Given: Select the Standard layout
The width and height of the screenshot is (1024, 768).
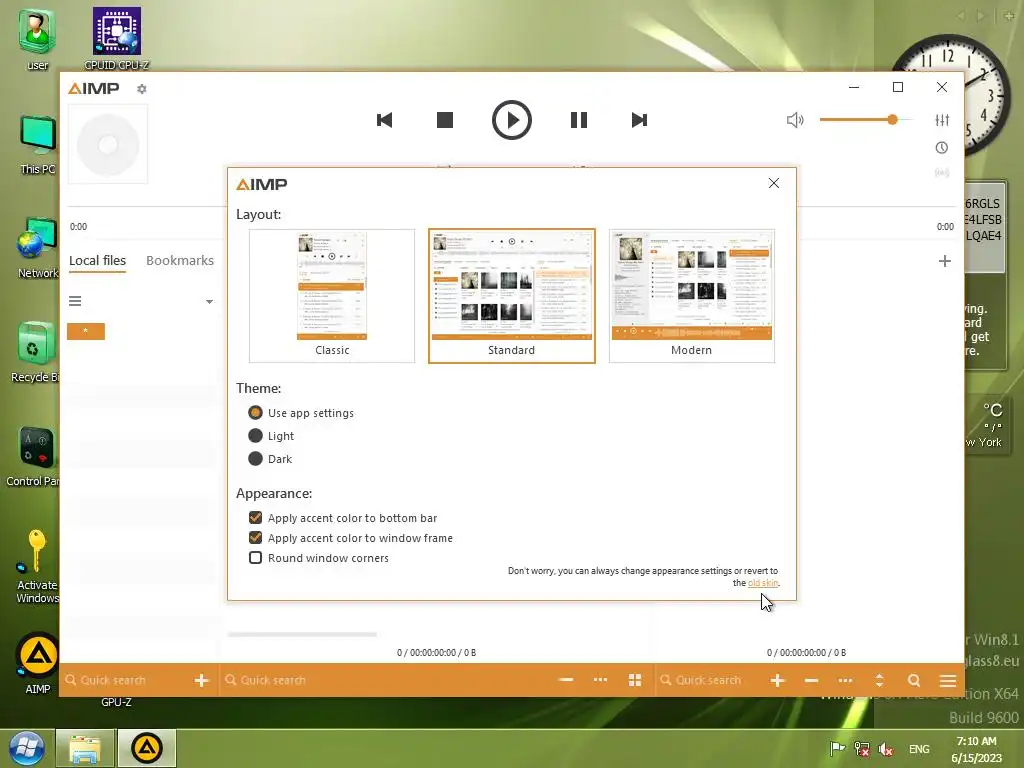Looking at the screenshot, I should click(511, 295).
